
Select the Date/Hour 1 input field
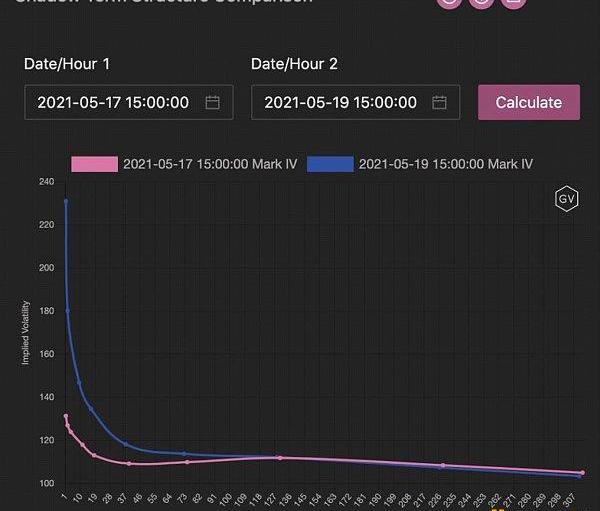(113, 102)
